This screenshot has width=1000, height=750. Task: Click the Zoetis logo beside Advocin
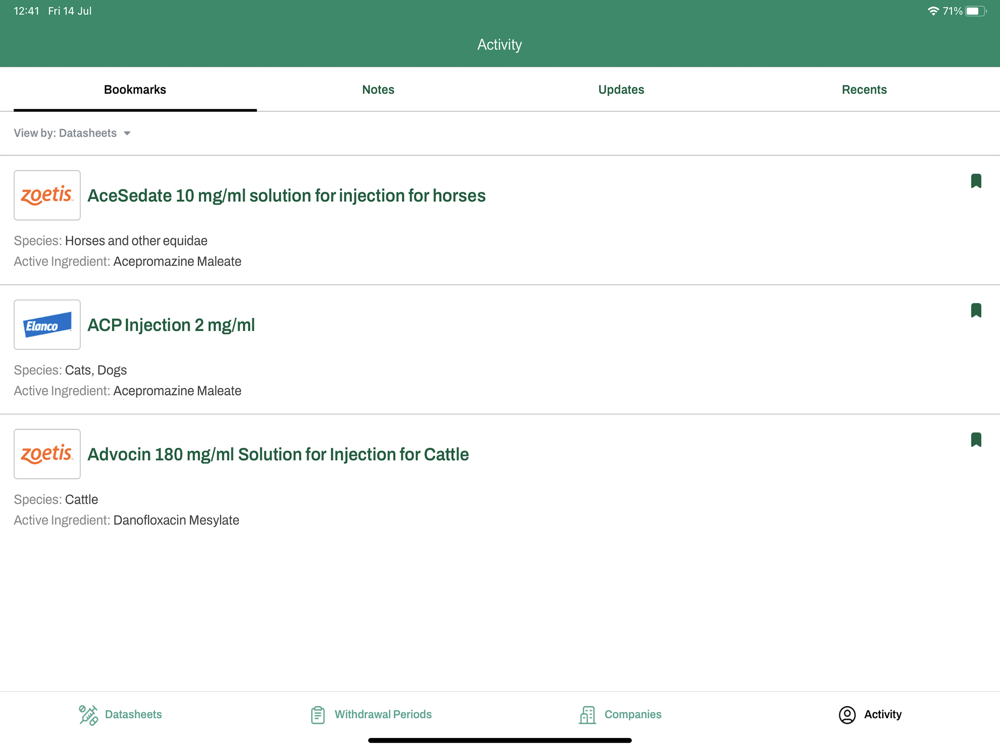click(47, 454)
